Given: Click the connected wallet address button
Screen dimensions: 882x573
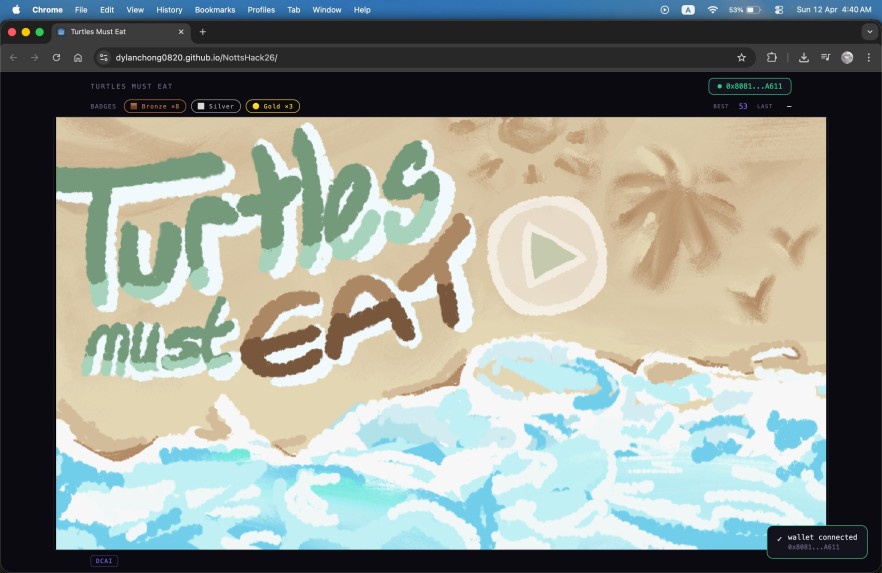Looking at the screenshot, I should (x=750, y=86).
